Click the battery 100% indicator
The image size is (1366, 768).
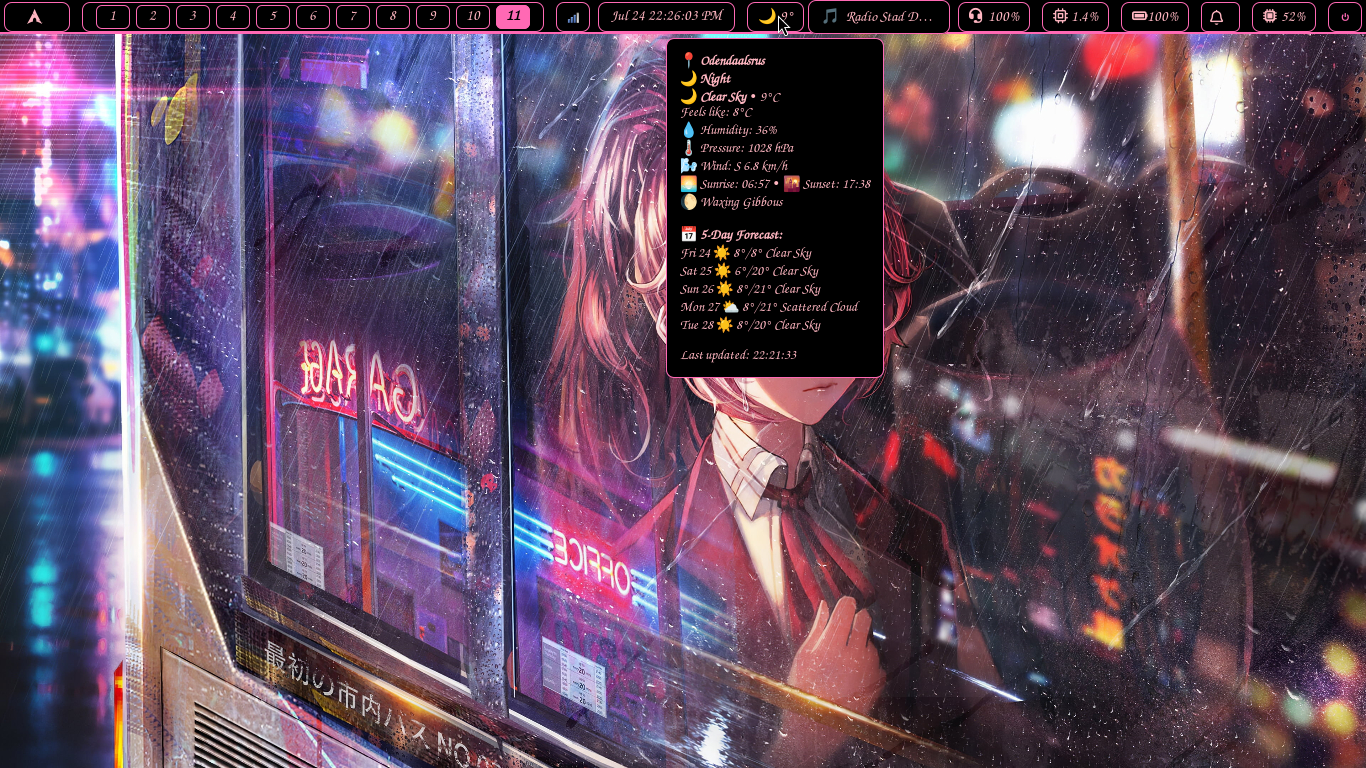1155,17
